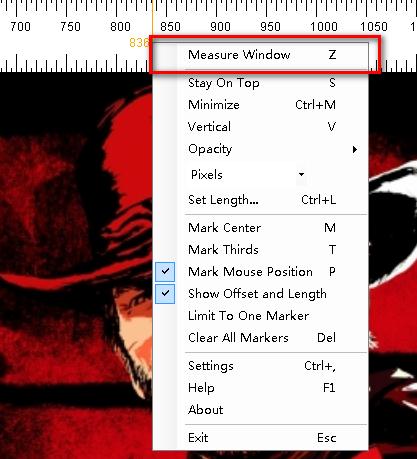Click Clear All Markers
This screenshot has width=417, height=459.
click(x=260, y=338)
